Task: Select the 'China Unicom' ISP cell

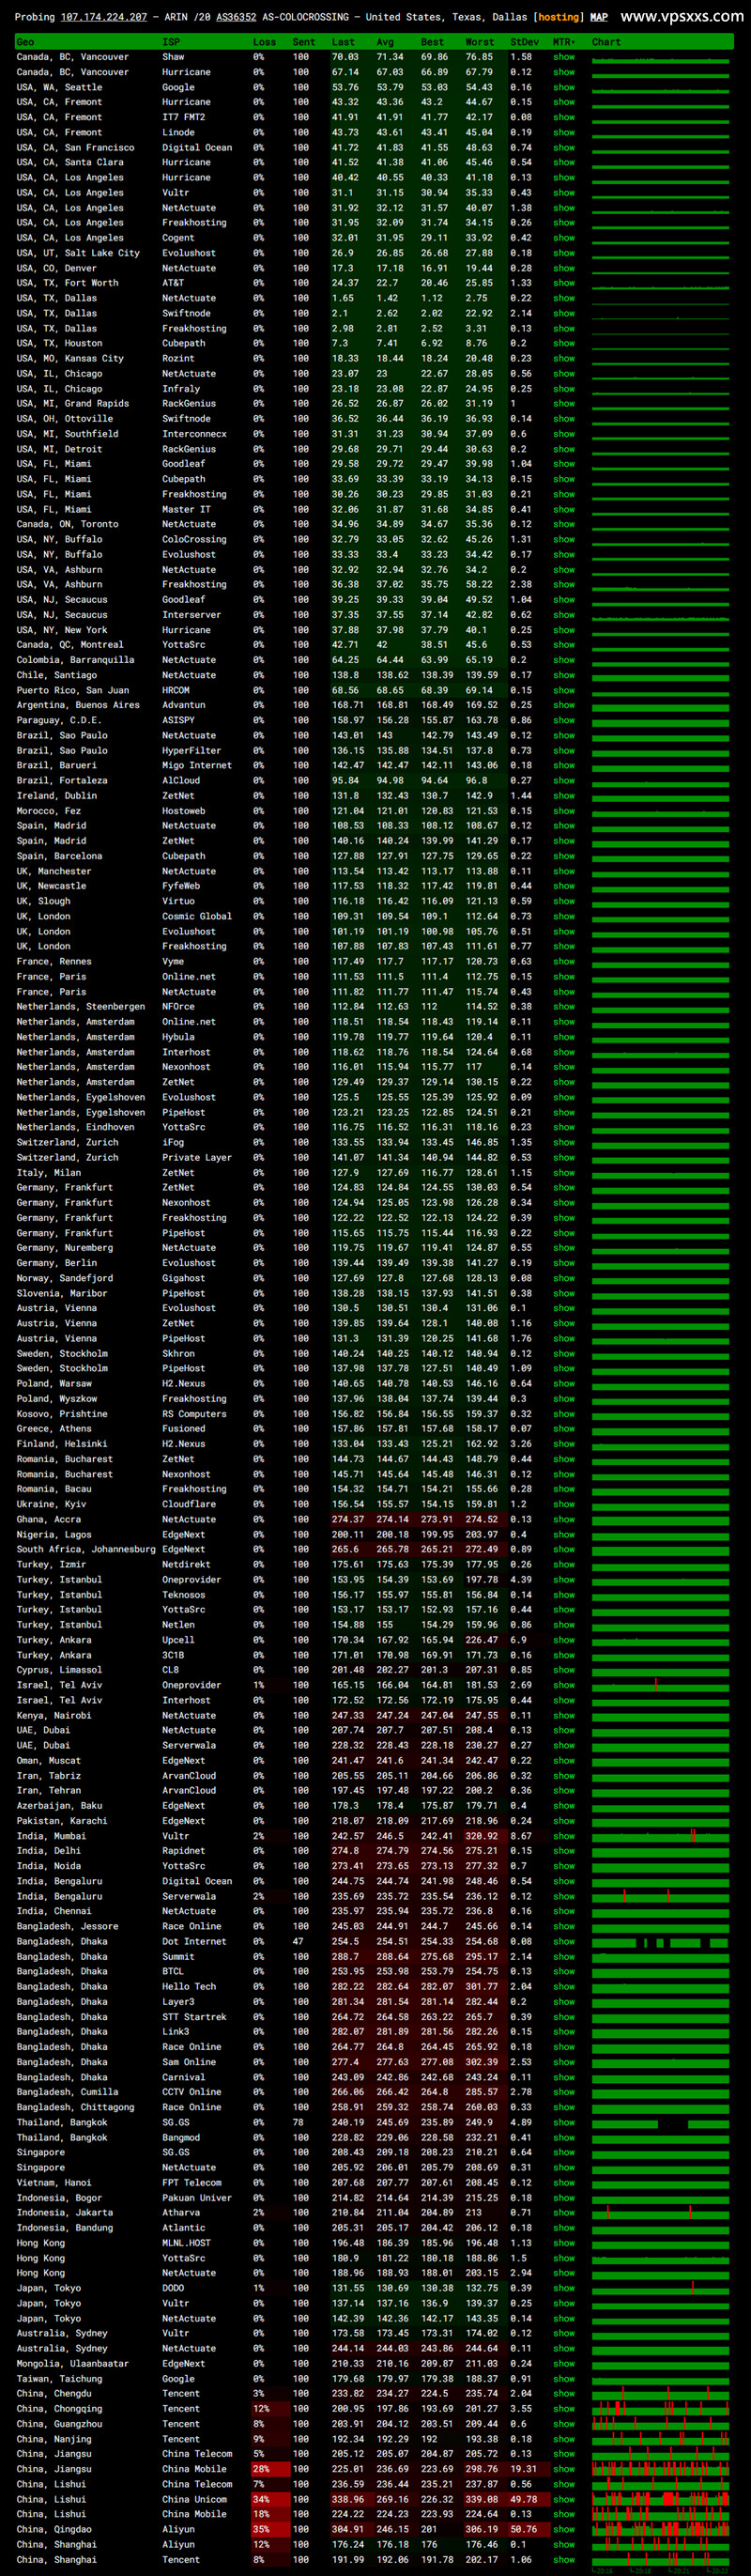Action: pyautogui.click(x=194, y=2499)
